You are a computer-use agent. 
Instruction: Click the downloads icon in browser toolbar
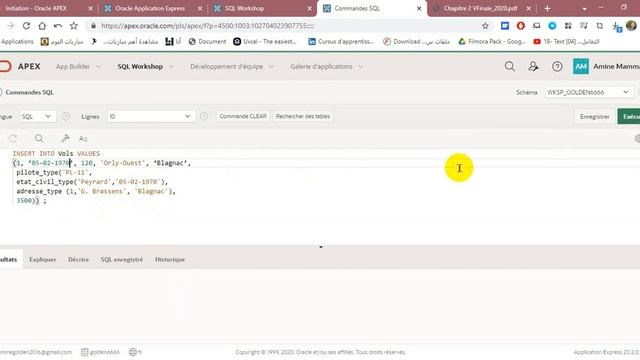616,26
